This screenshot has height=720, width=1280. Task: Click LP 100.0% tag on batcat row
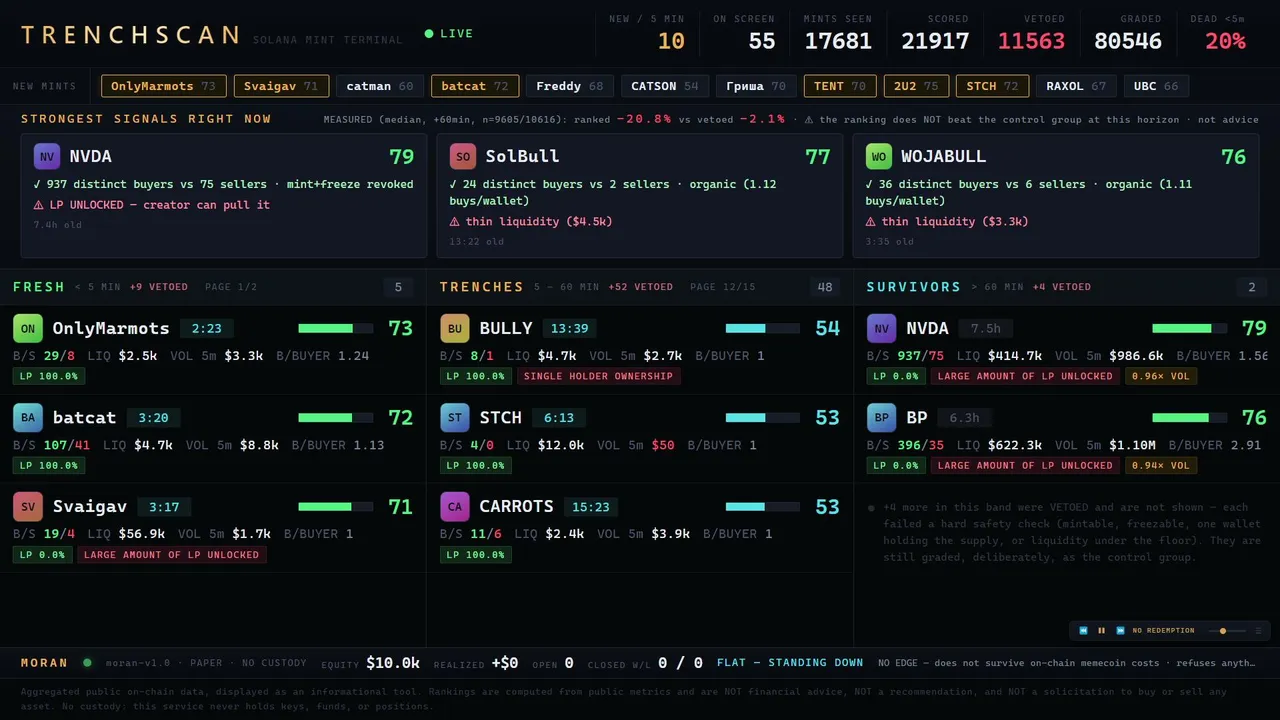point(49,465)
